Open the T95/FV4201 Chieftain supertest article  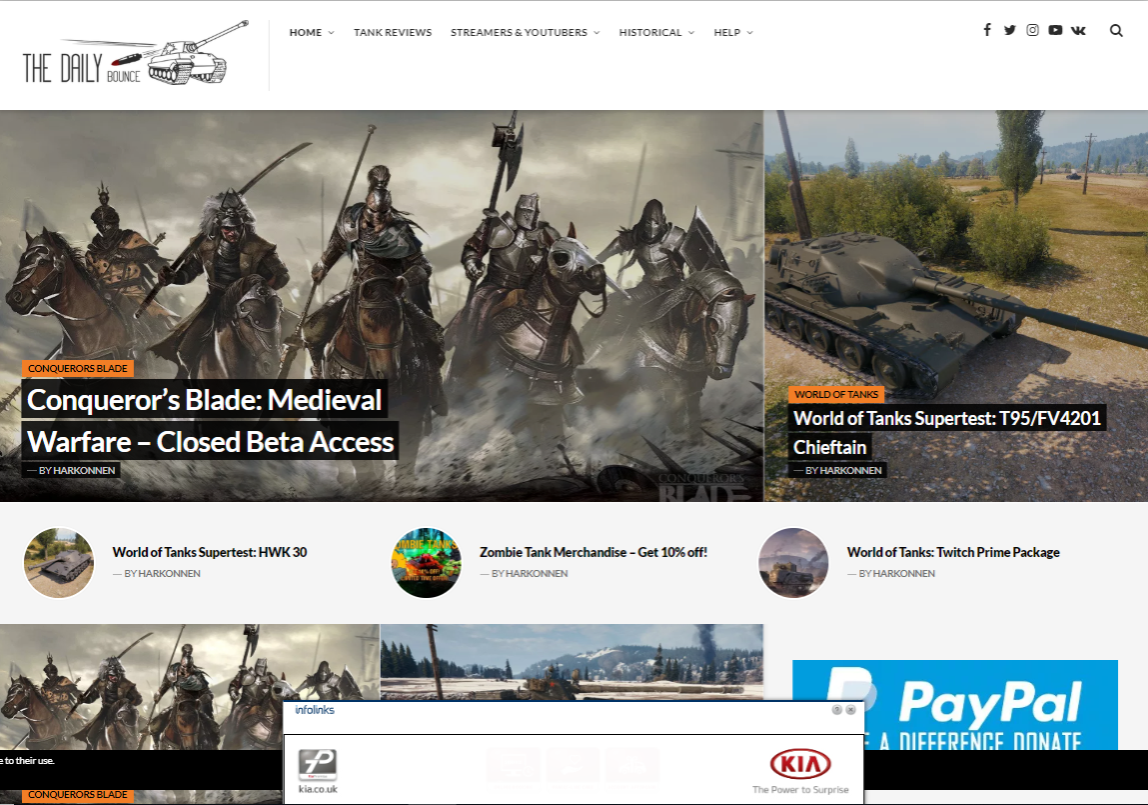(x=947, y=433)
